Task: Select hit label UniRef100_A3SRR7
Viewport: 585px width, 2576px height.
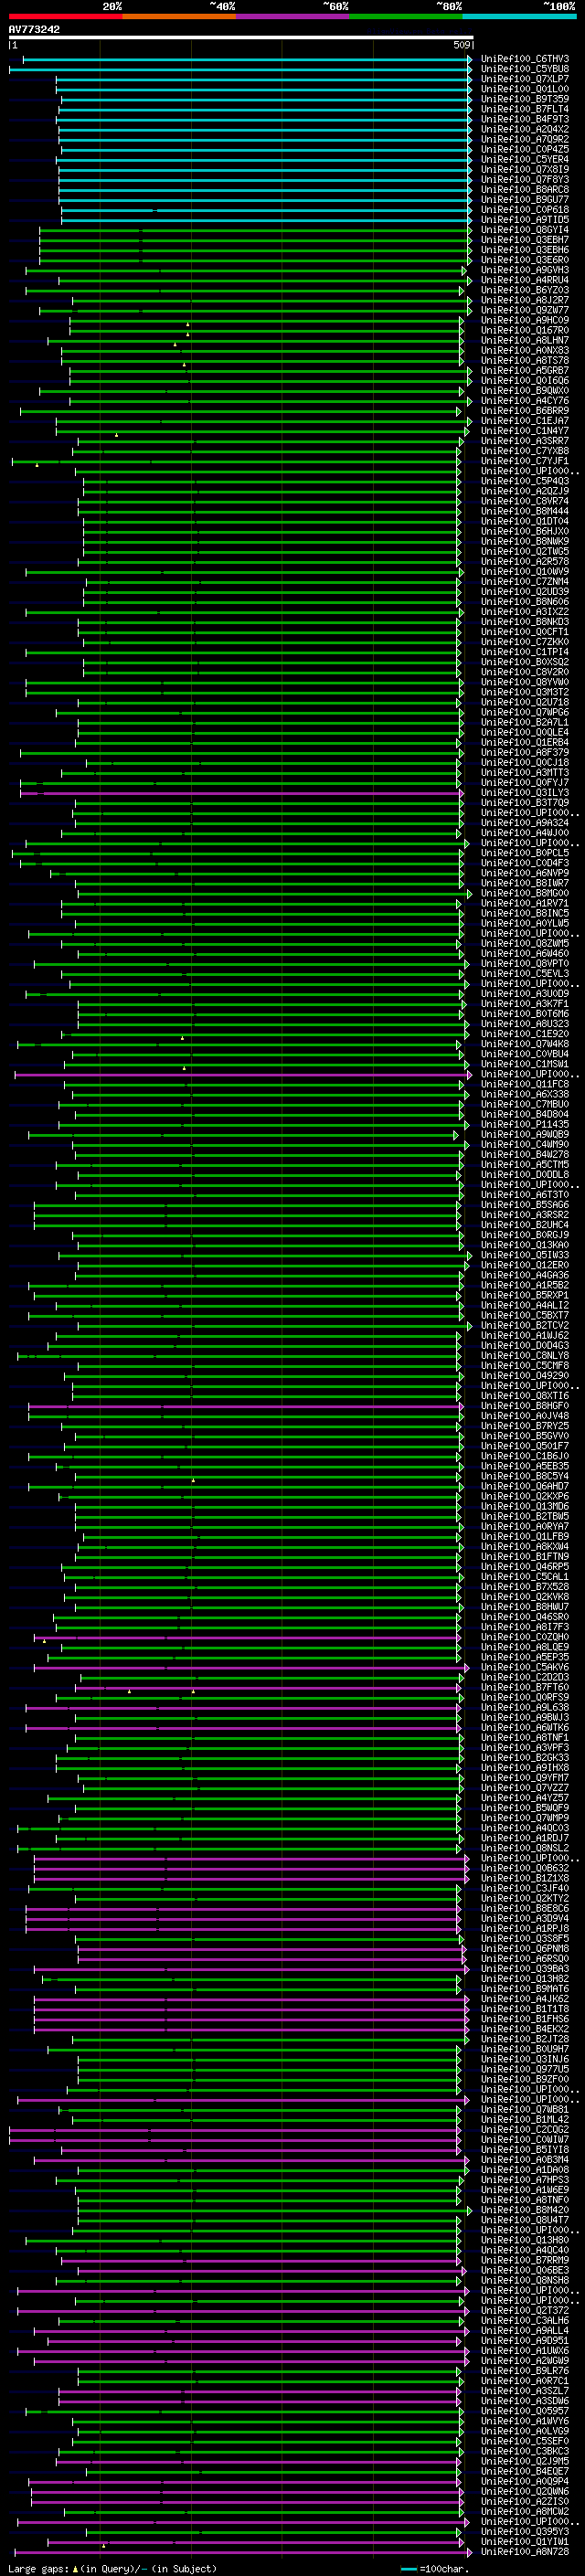Action: click(525, 441)
